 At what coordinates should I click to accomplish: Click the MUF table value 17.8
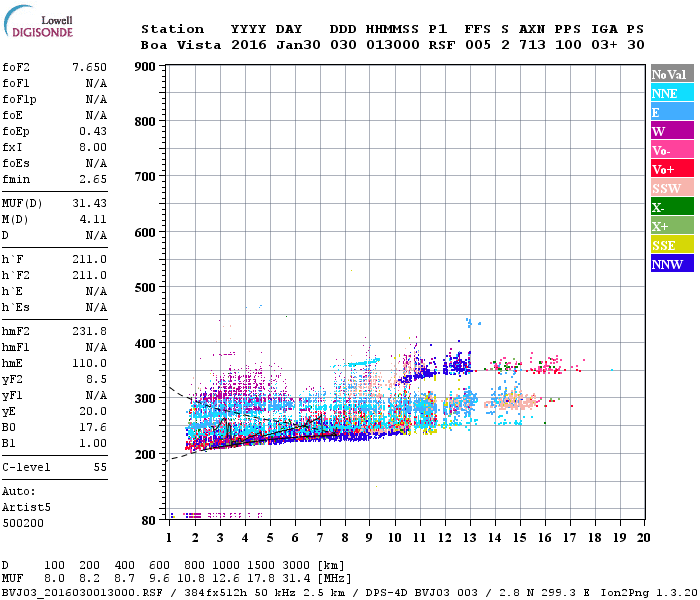pos(260,579)
